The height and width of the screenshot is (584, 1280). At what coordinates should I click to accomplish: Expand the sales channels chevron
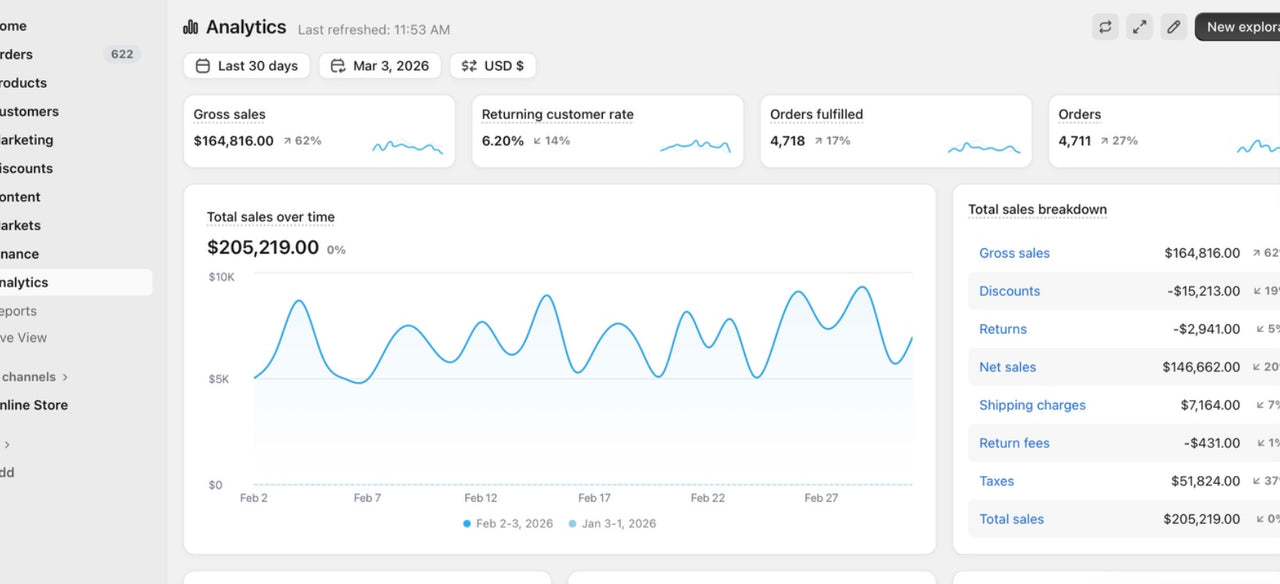(65, 377)
